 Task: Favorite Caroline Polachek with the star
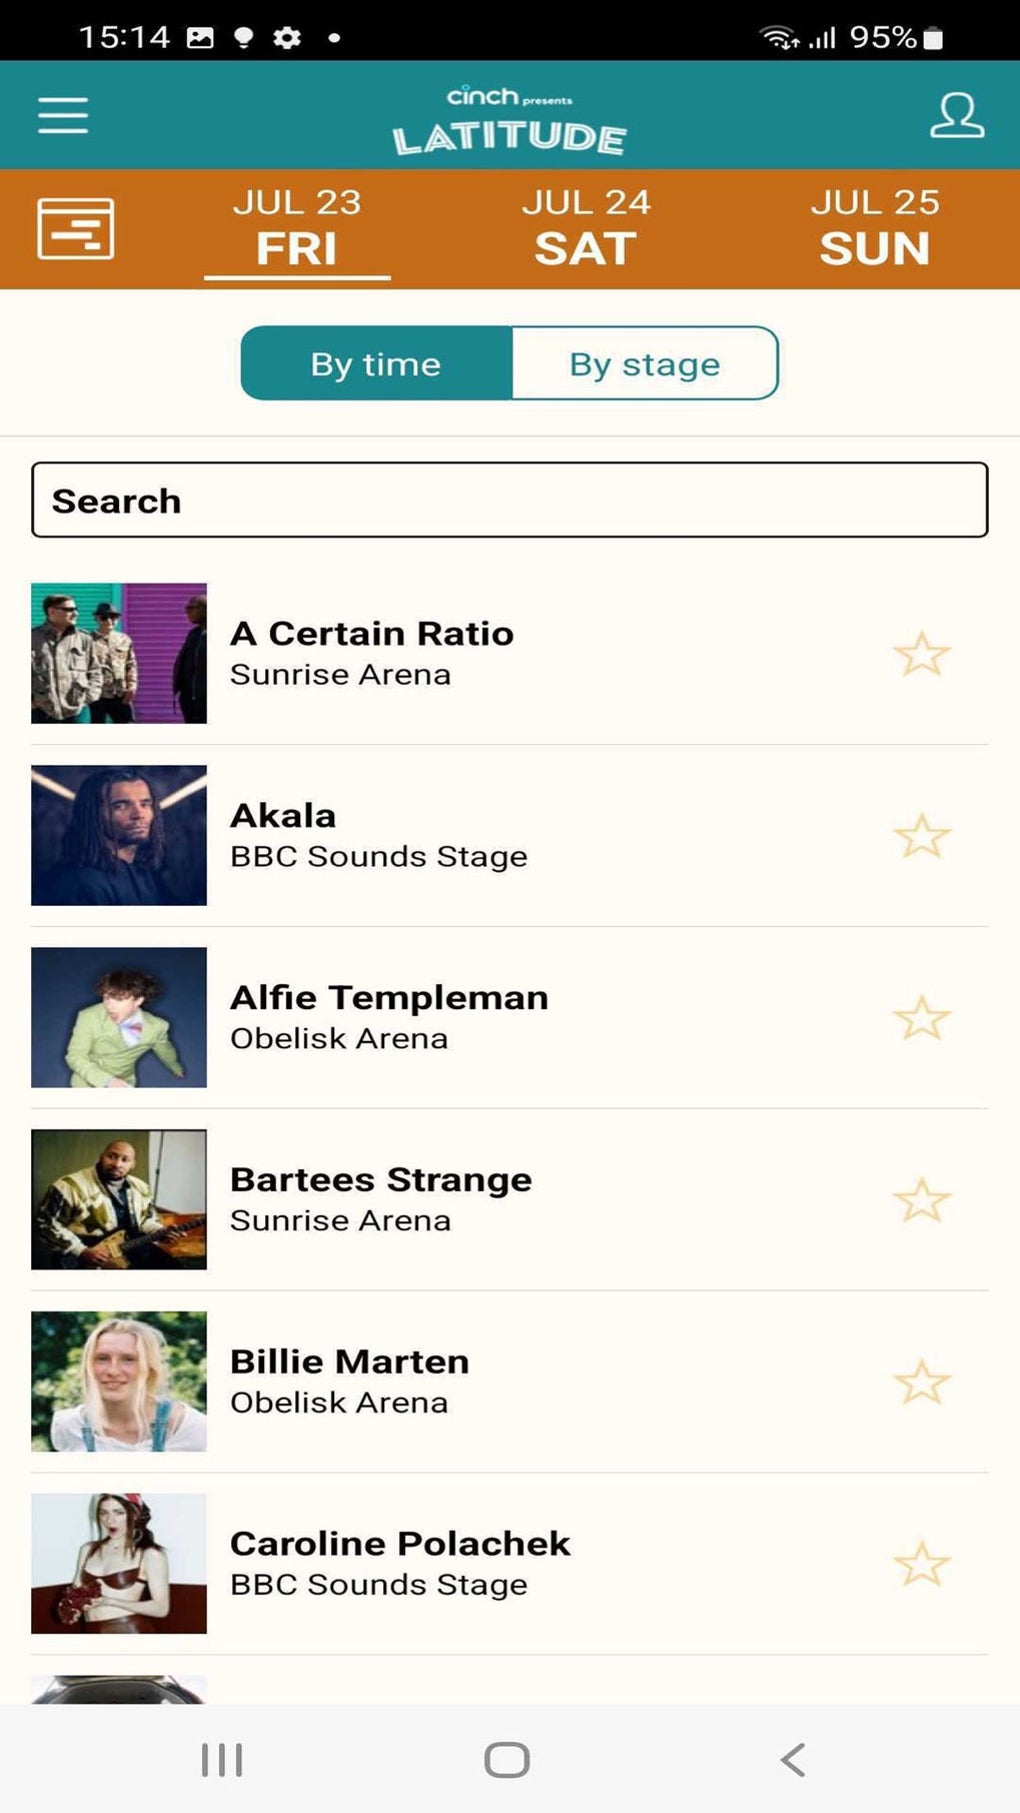coord(921,1564)
